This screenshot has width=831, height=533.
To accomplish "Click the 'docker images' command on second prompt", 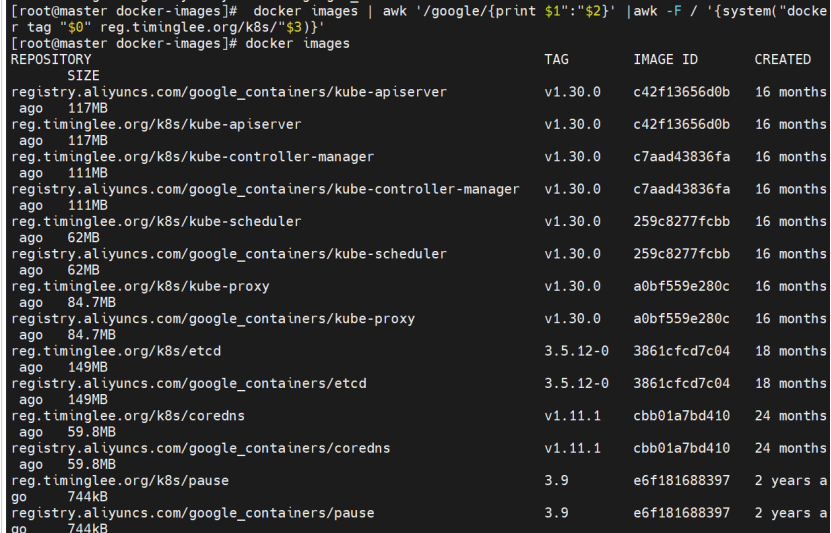I will click(297, 43).
